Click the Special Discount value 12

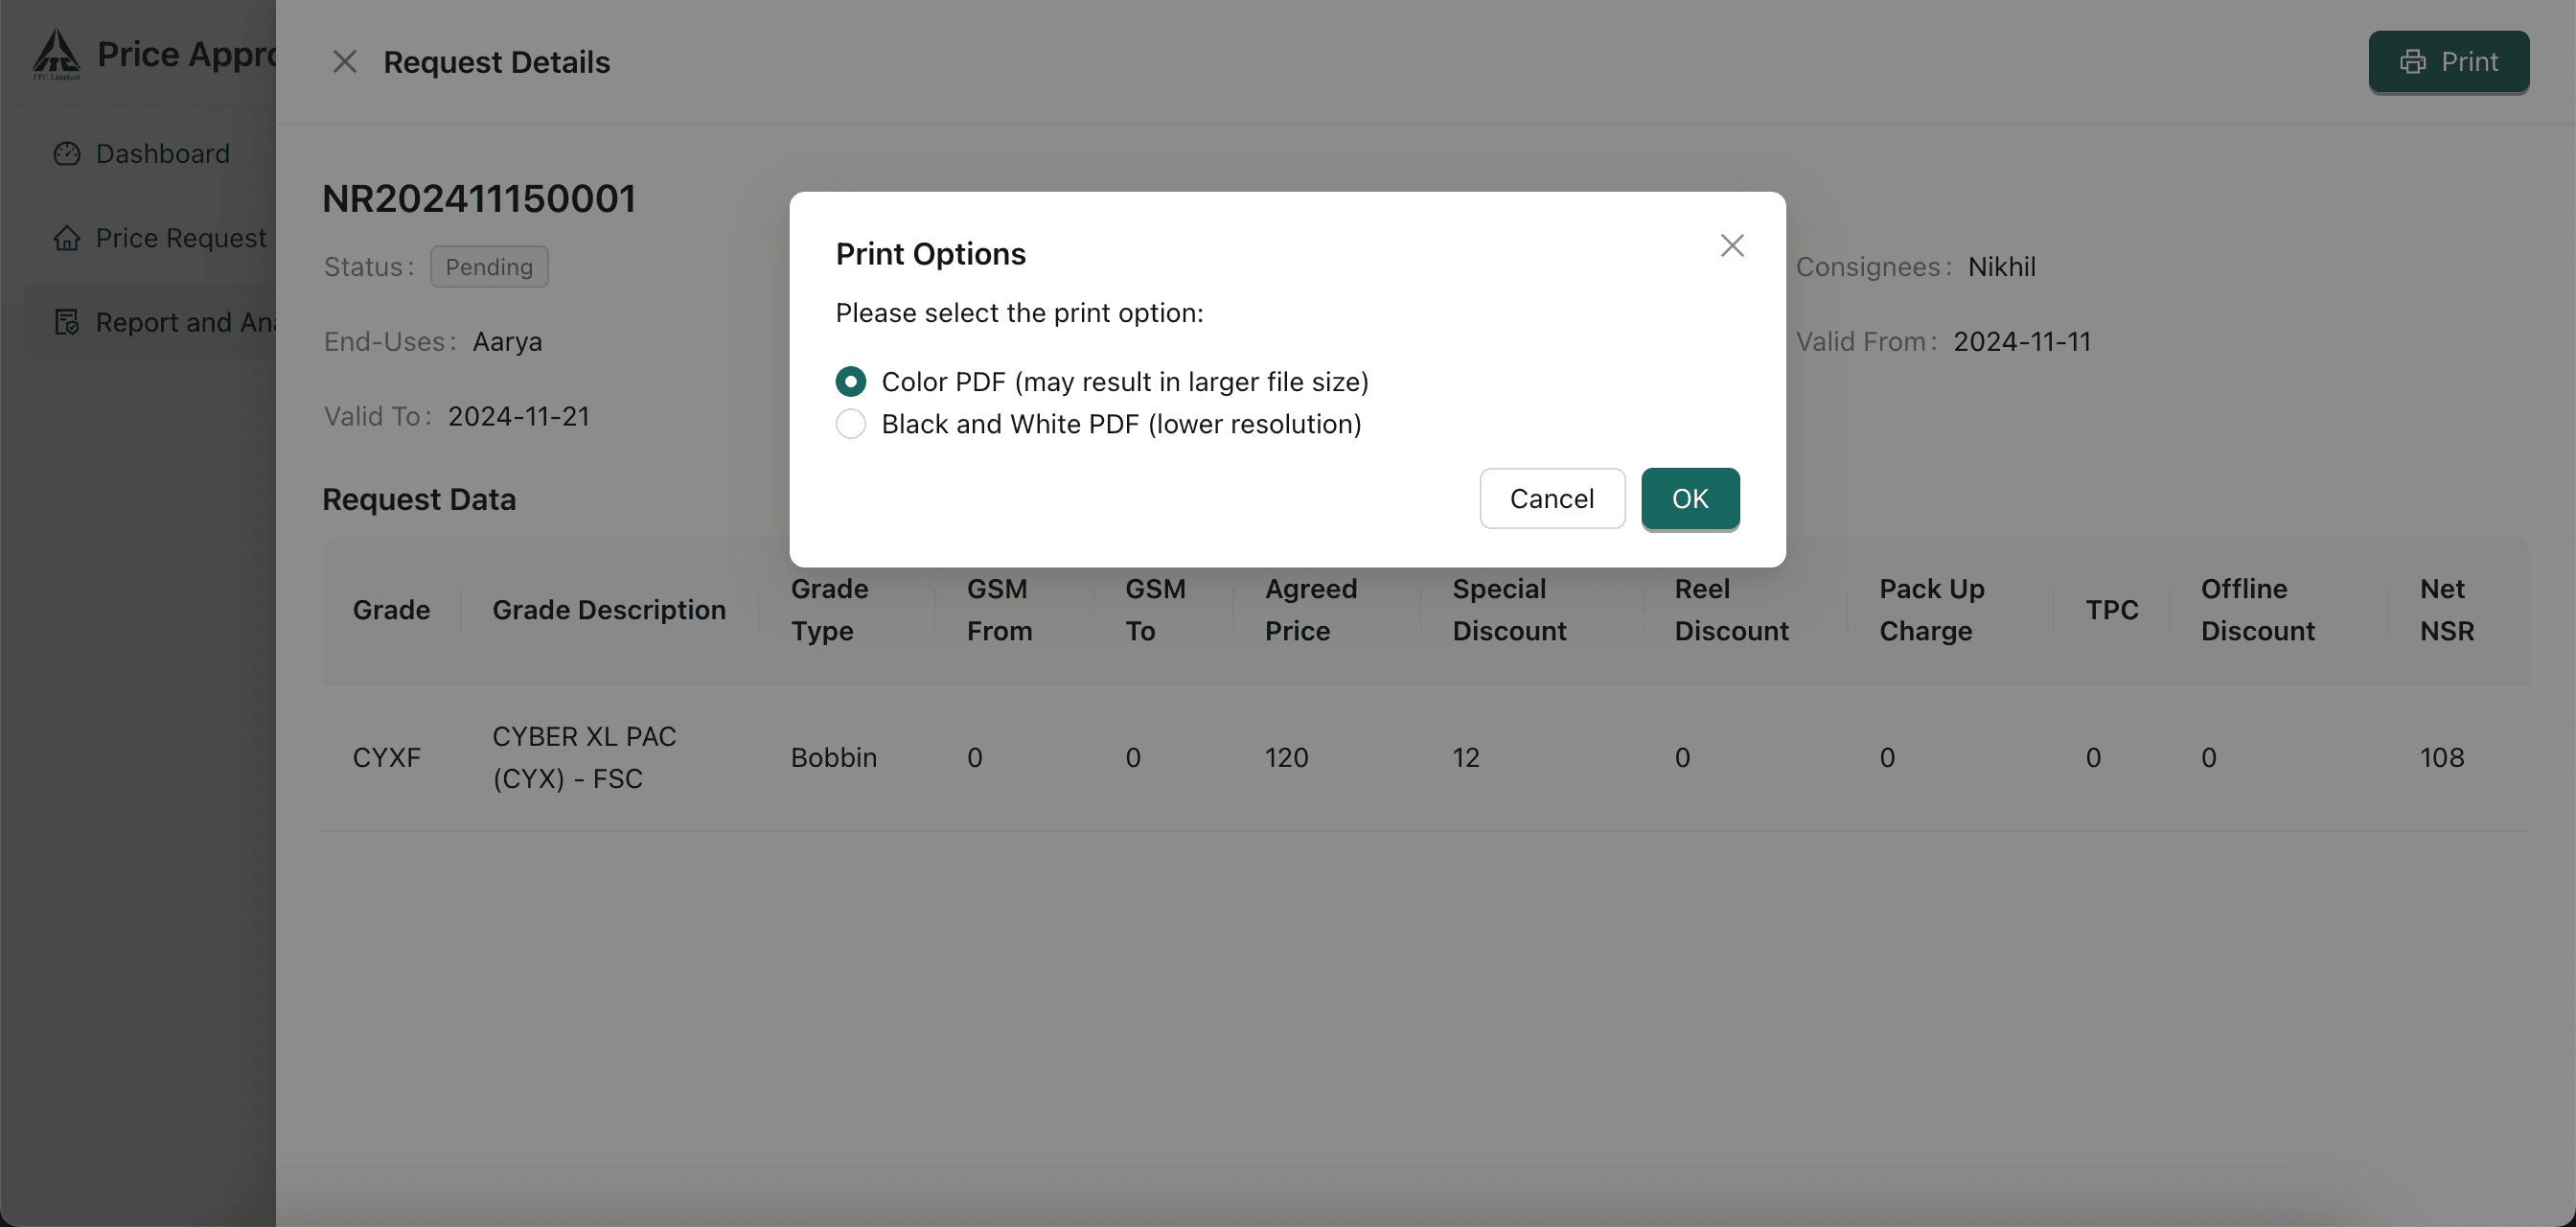[x=1465, y=757]
